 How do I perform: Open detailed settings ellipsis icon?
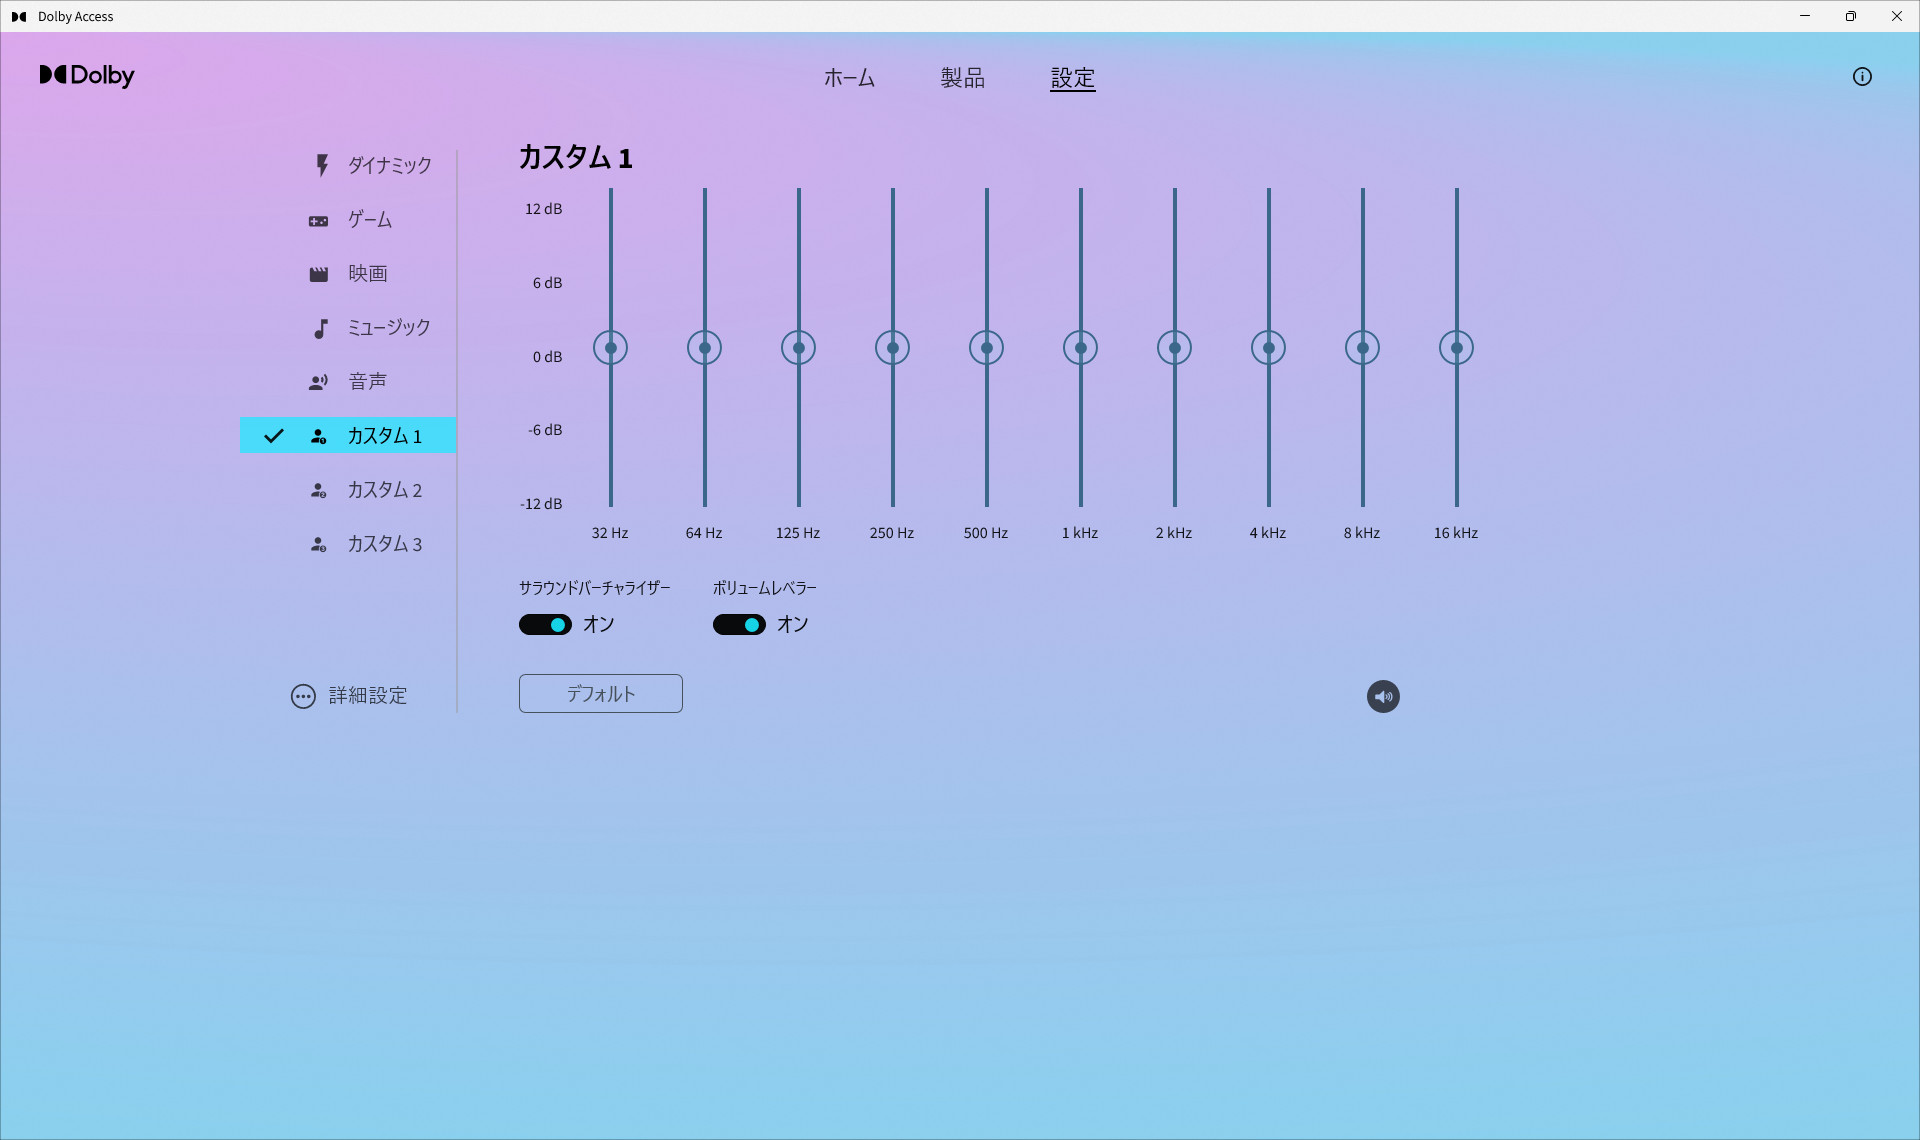[303, 696]
